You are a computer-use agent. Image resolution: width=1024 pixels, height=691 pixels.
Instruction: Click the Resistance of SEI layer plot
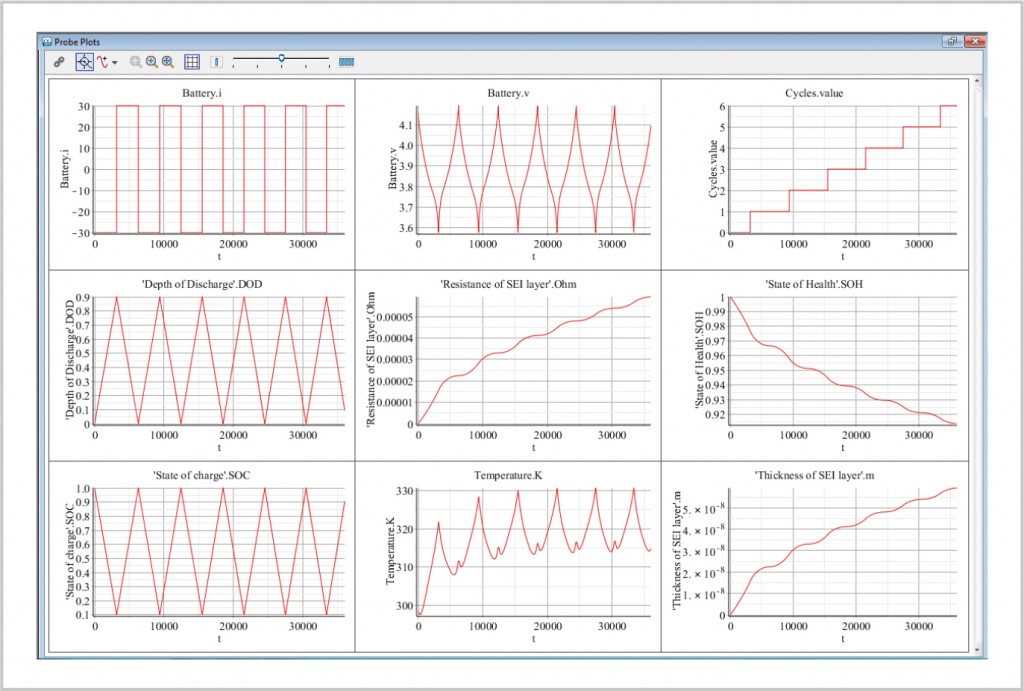[x=534, y=361]
